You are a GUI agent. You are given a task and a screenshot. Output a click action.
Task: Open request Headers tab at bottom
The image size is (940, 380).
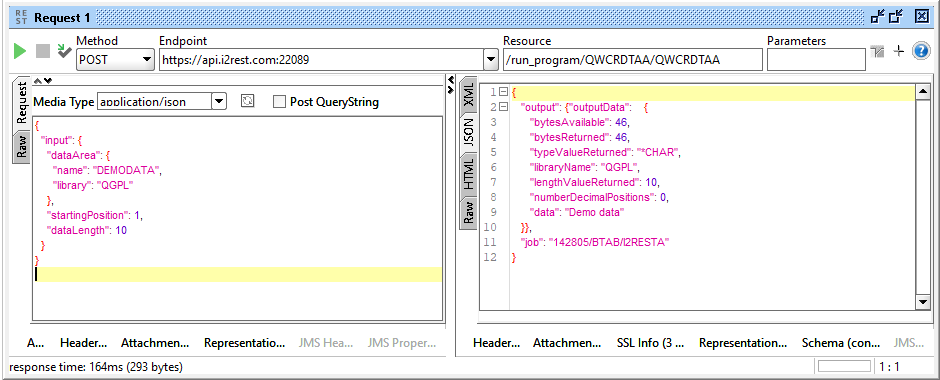(x=83, y=343)
